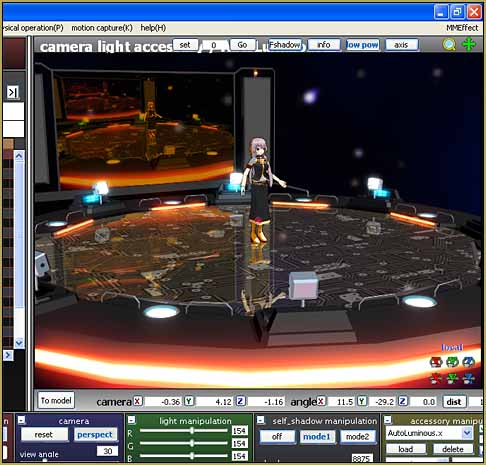Open the motion capture(K) menu

(x=102, y=28)
